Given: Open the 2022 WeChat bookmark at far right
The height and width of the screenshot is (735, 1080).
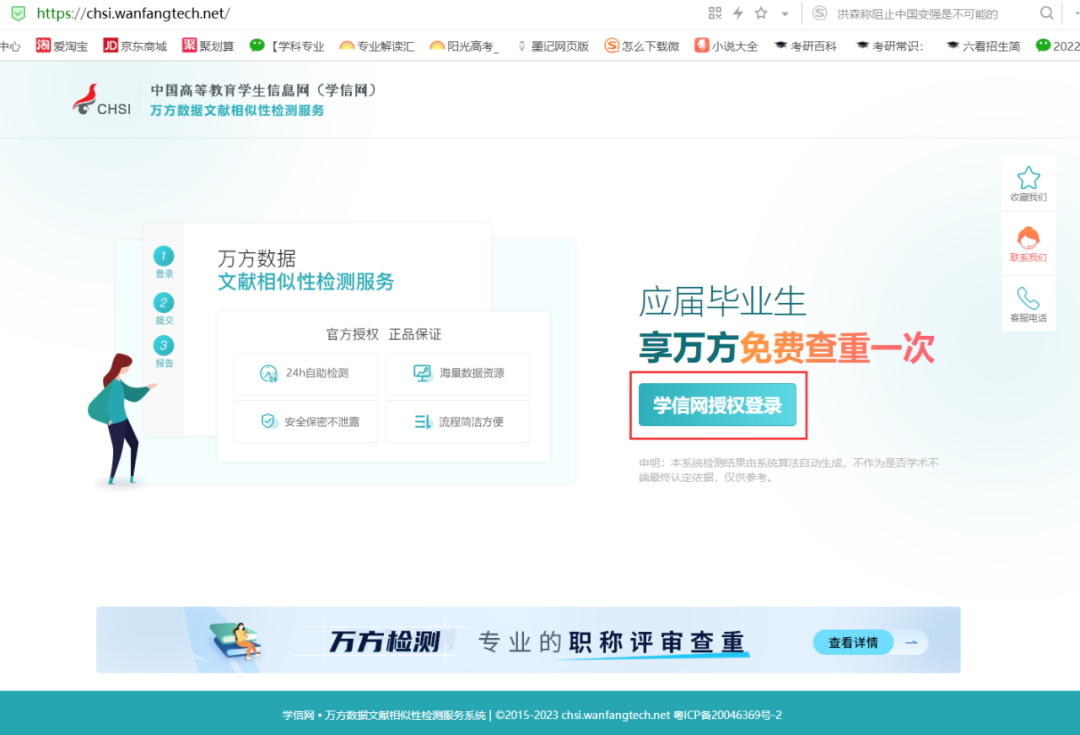Looking at the screenshot, I should click(1057, 46).
